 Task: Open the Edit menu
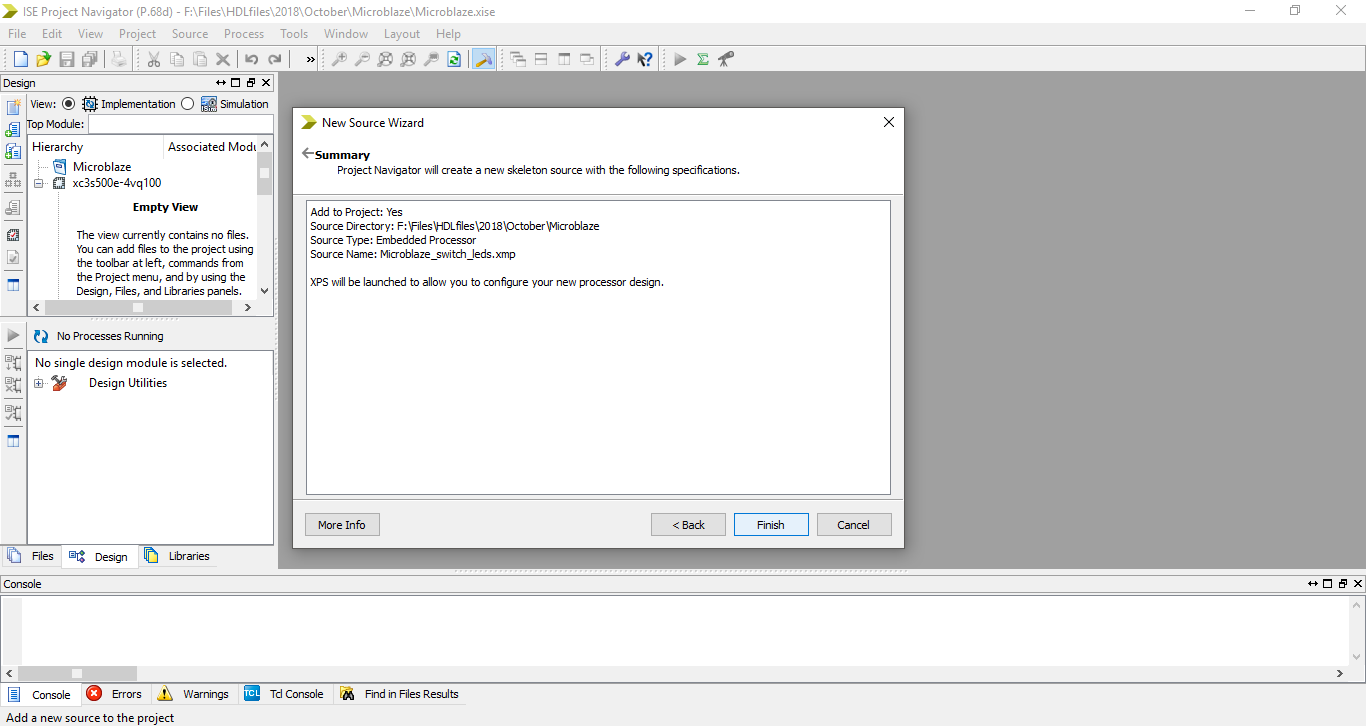[x=52, y=34]
